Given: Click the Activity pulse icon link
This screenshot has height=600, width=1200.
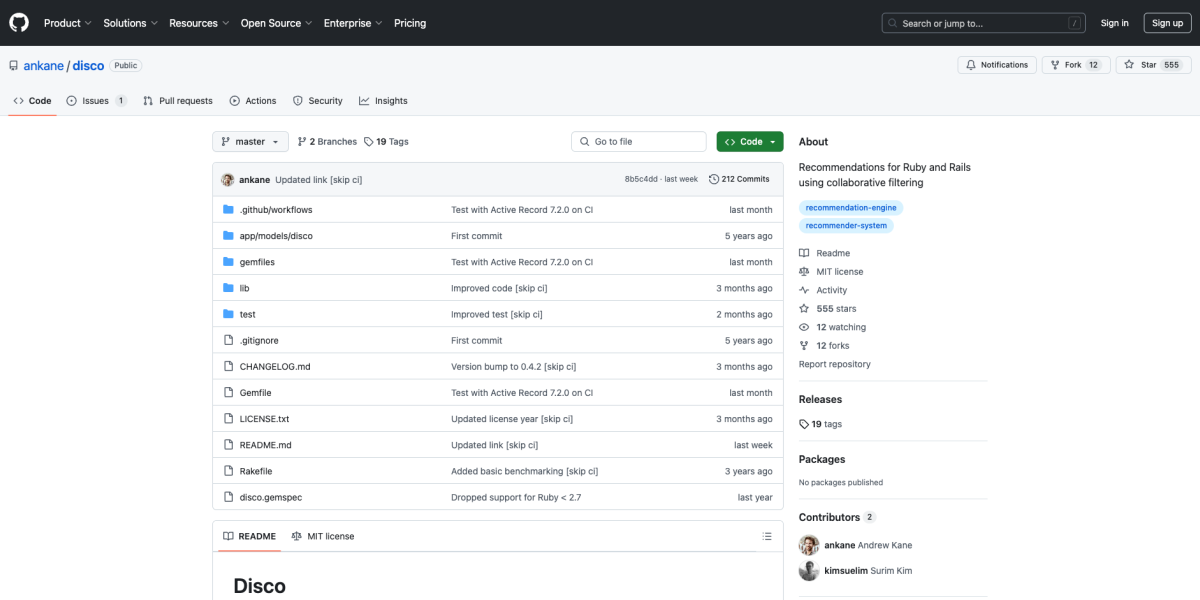Looking at the screenshot, I should point(804,290).
